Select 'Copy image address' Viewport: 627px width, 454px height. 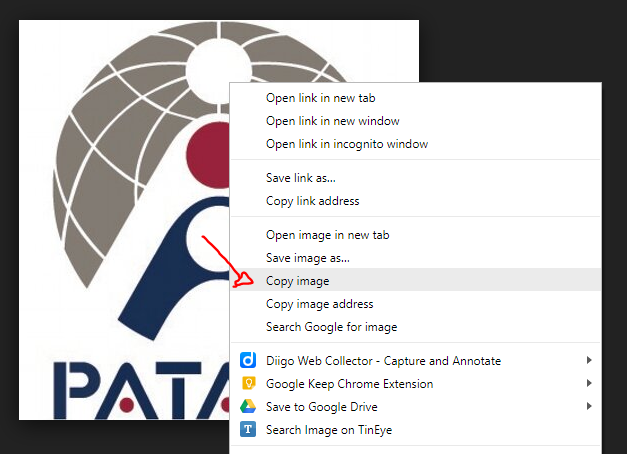416,304
